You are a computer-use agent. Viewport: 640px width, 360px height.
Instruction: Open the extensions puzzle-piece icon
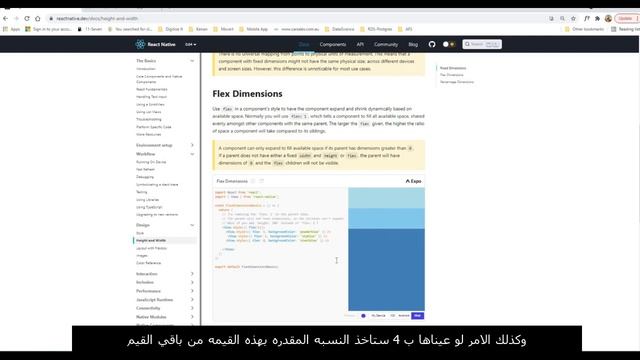point(597,18)
